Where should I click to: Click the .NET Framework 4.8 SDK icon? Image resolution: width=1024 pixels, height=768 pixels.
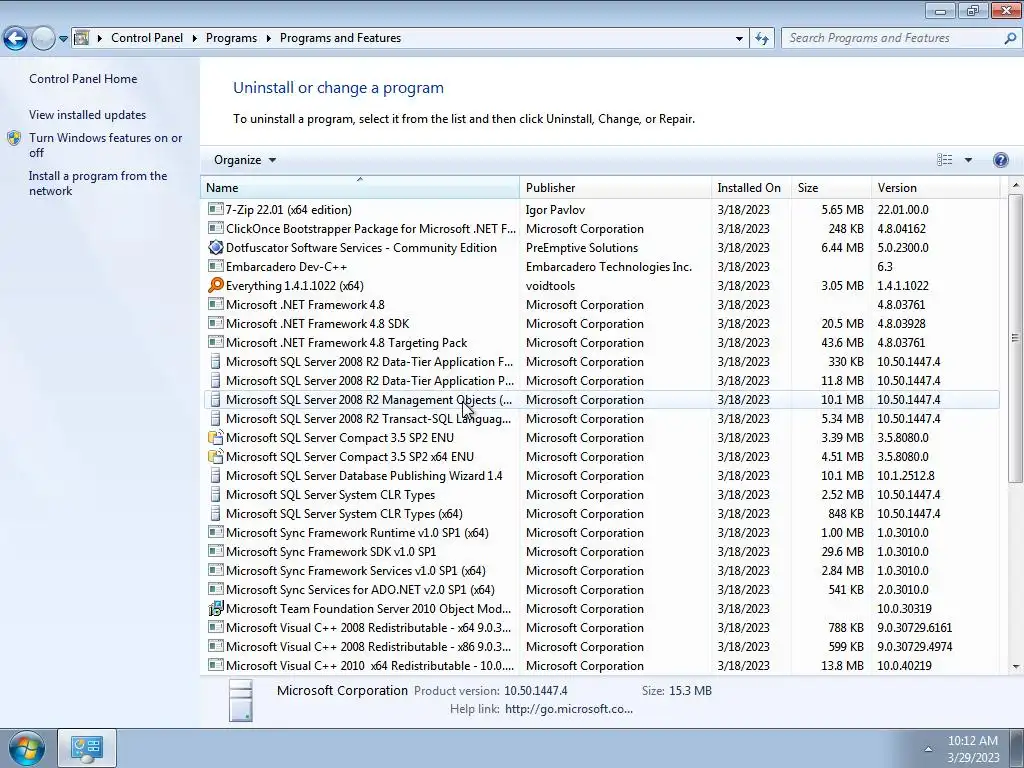point(216,323)
